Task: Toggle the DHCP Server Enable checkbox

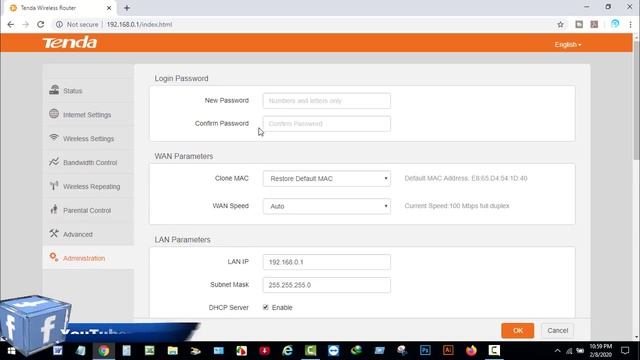Action: point(266,307)
